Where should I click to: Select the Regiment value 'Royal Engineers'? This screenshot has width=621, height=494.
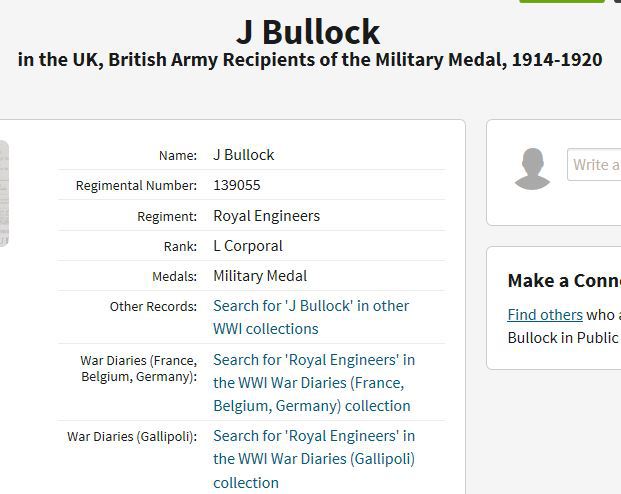(266, 216)
